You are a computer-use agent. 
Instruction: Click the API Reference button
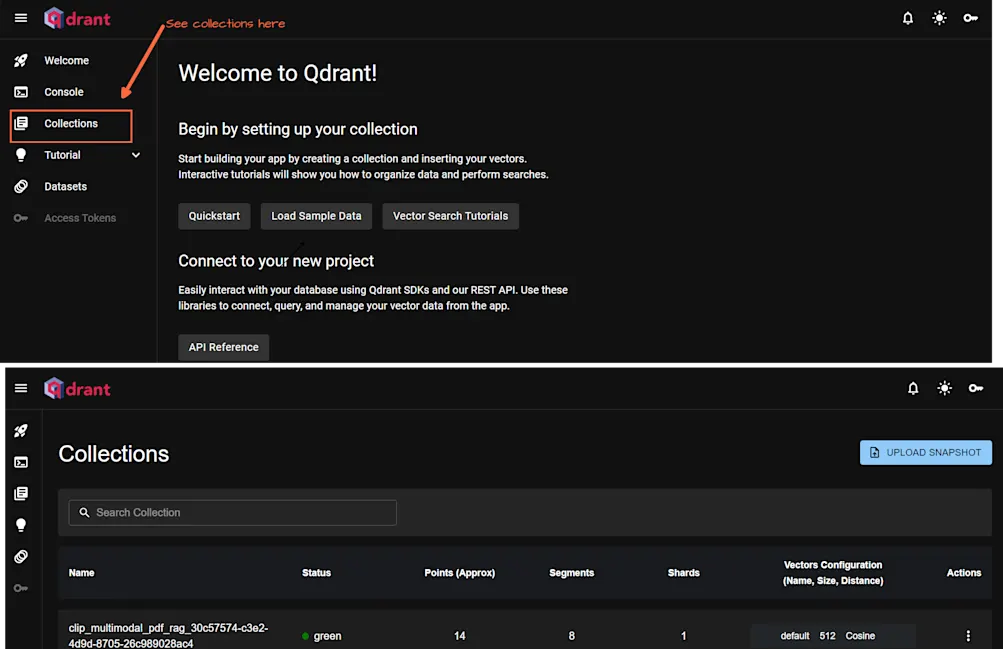tap(223, 347)
